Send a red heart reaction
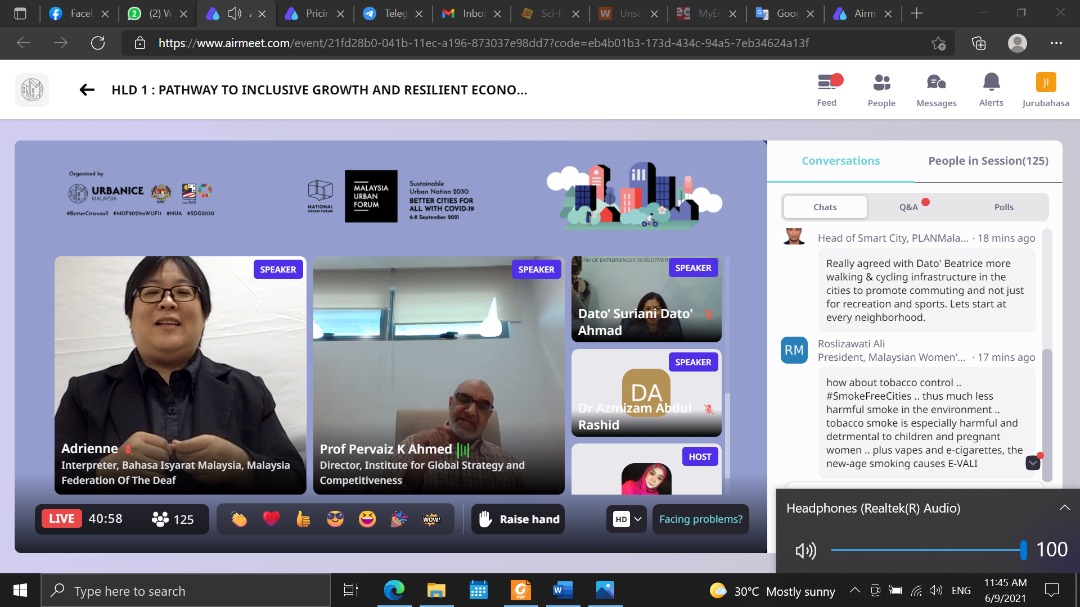 click(271, 519)
